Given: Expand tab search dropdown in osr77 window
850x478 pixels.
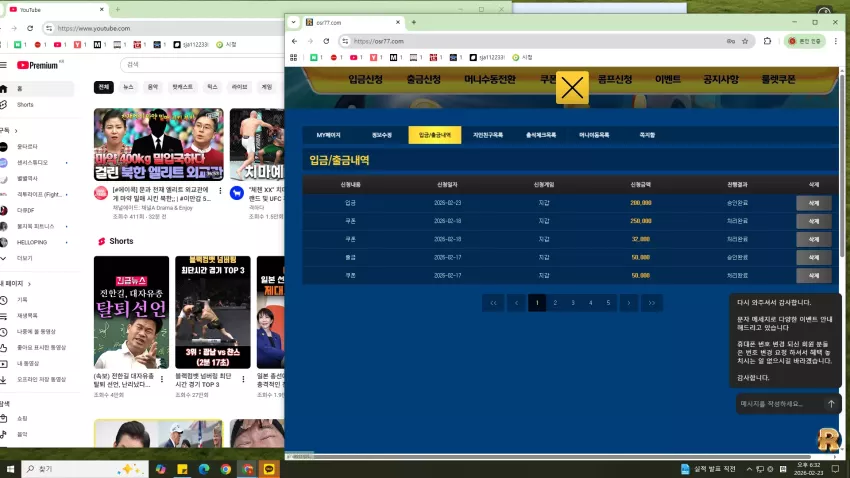Looking at the screenshot, I should coord(293,22).
